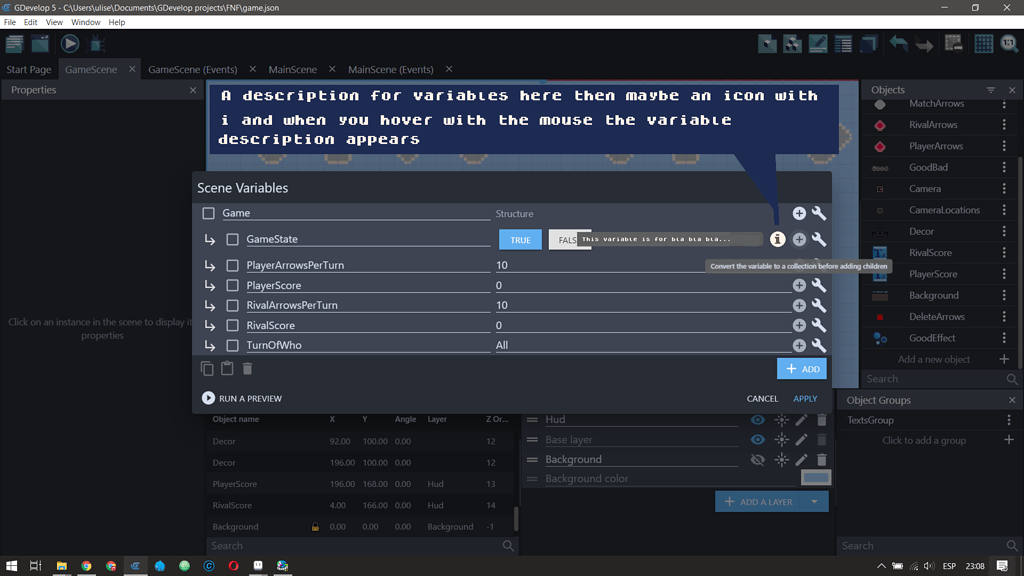This screenshot has height=576, width=1024.
Task: Click the Background color swatch
Action: (x=815, y=478)
